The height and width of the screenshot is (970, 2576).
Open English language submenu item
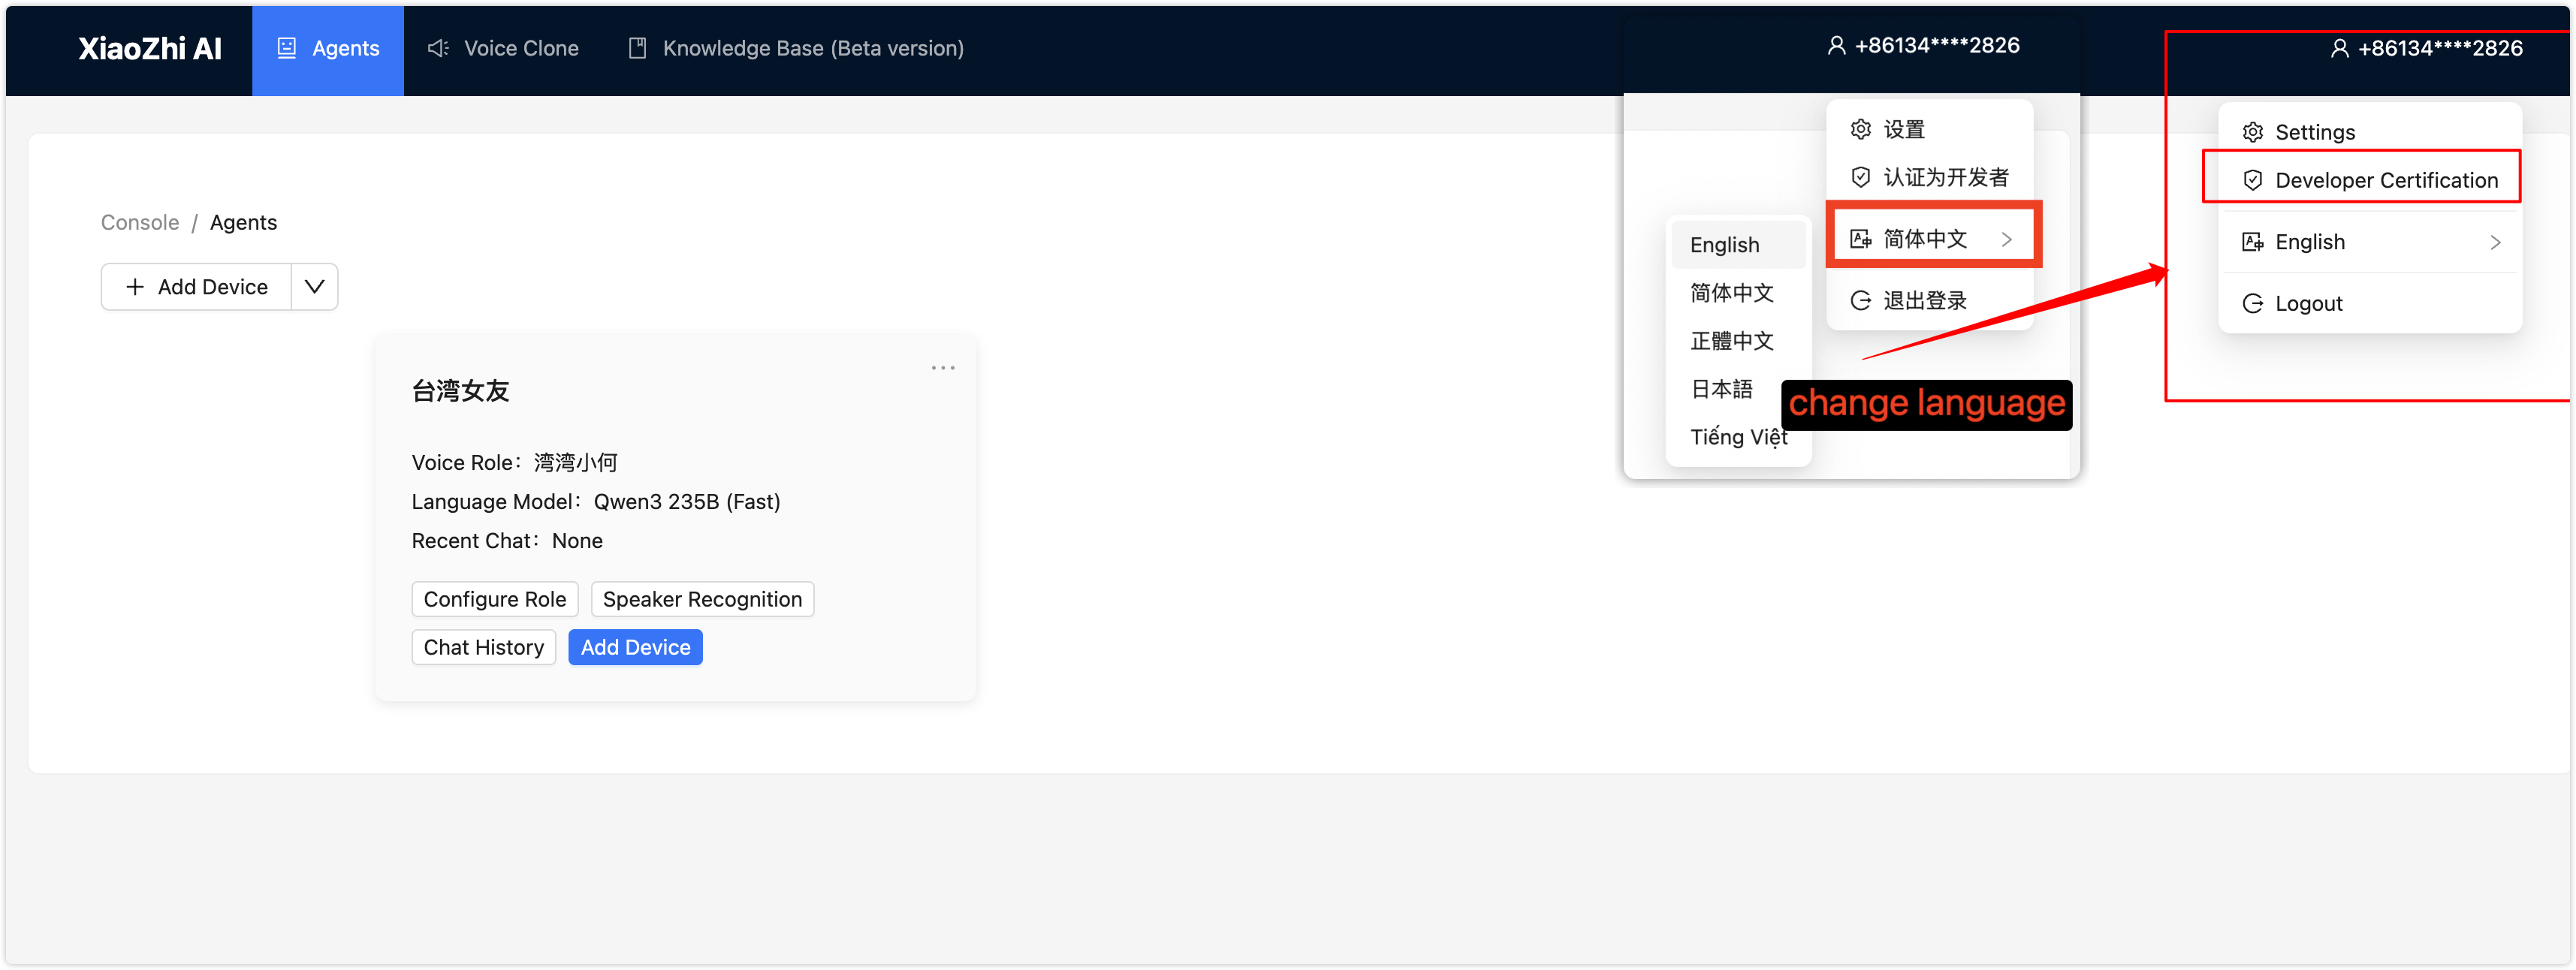coord(2369,242)
